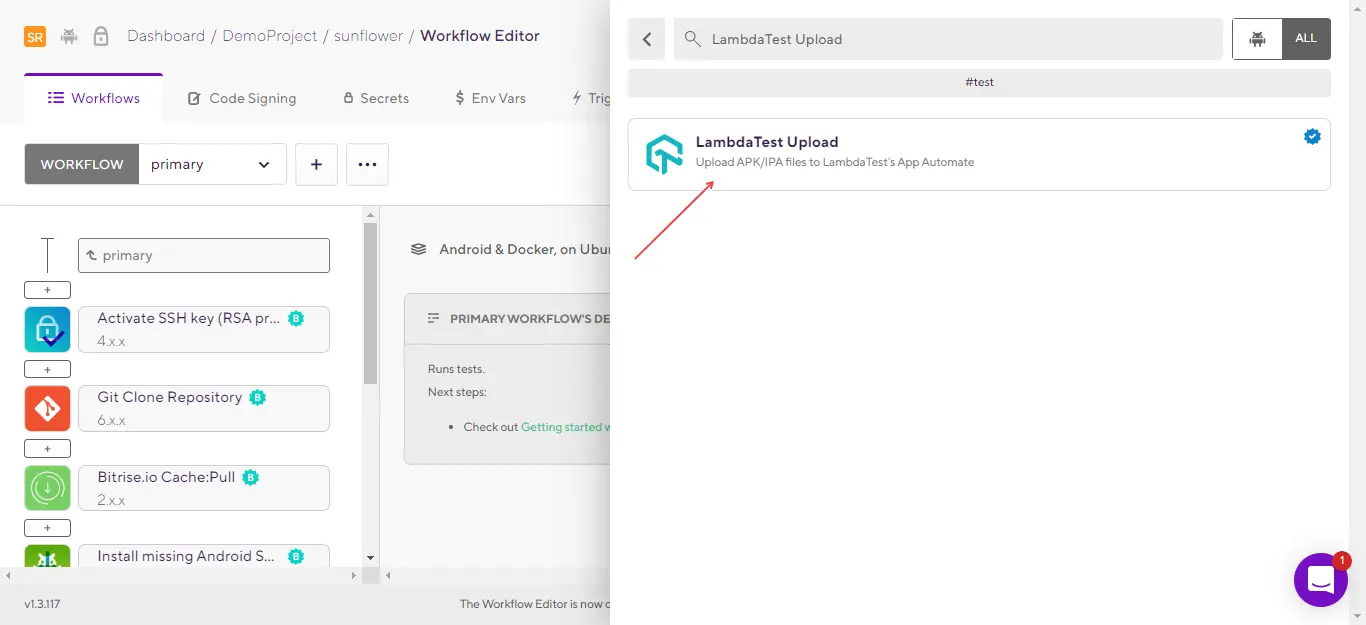Open the Secrets tab
This screenshot has height=625, width=1366.
pos(376,98)
